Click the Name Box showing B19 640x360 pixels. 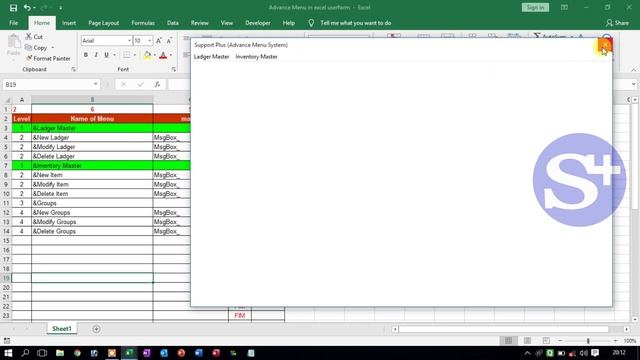click(47, 84)
